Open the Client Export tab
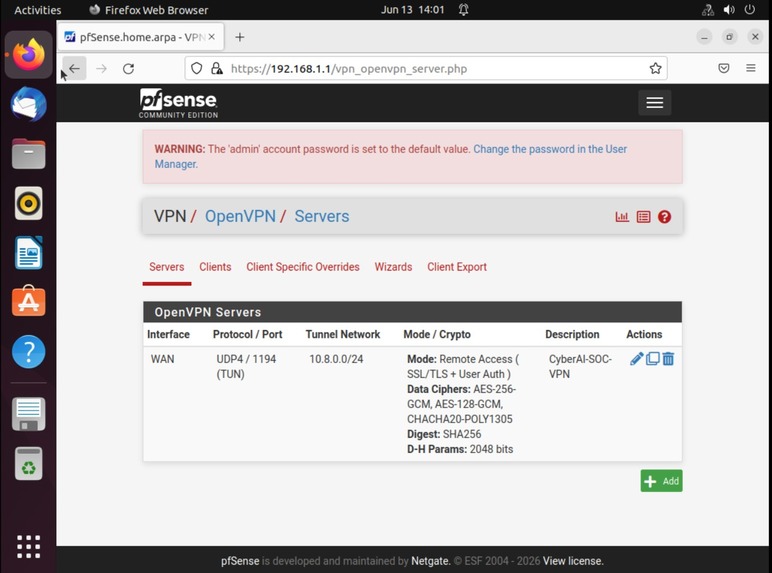772x573 pixels. click(457, 267)
